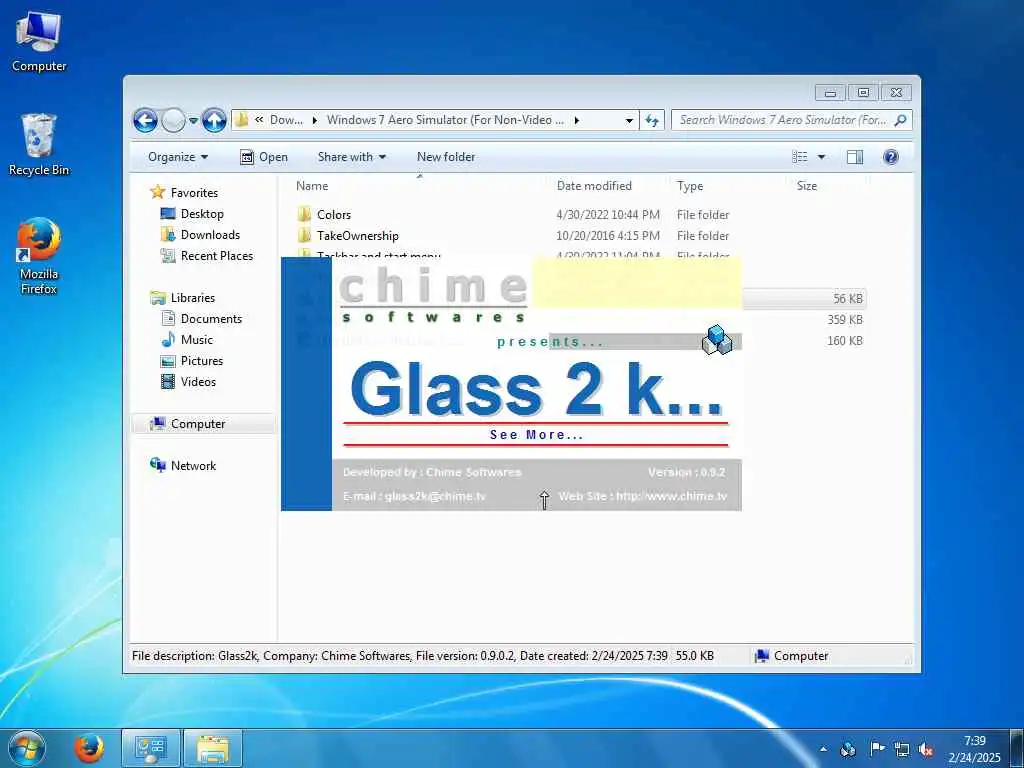
Task: Select the TakeOwnership folder
Action: pos(357,236)
